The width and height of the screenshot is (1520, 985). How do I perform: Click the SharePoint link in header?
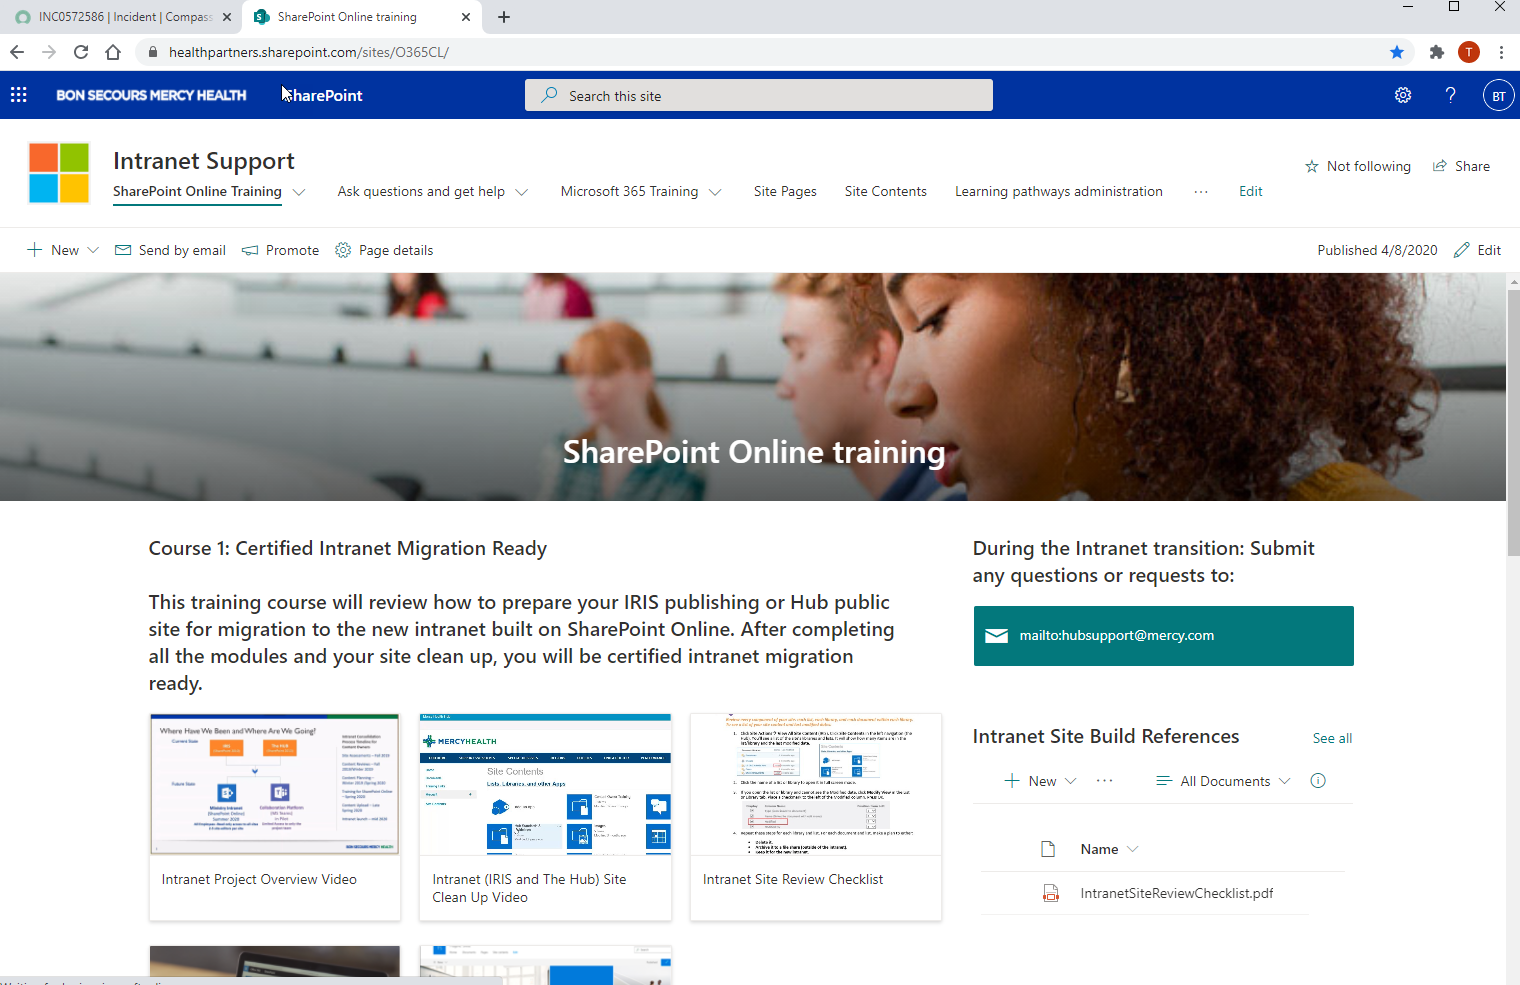tap(322, 95)
